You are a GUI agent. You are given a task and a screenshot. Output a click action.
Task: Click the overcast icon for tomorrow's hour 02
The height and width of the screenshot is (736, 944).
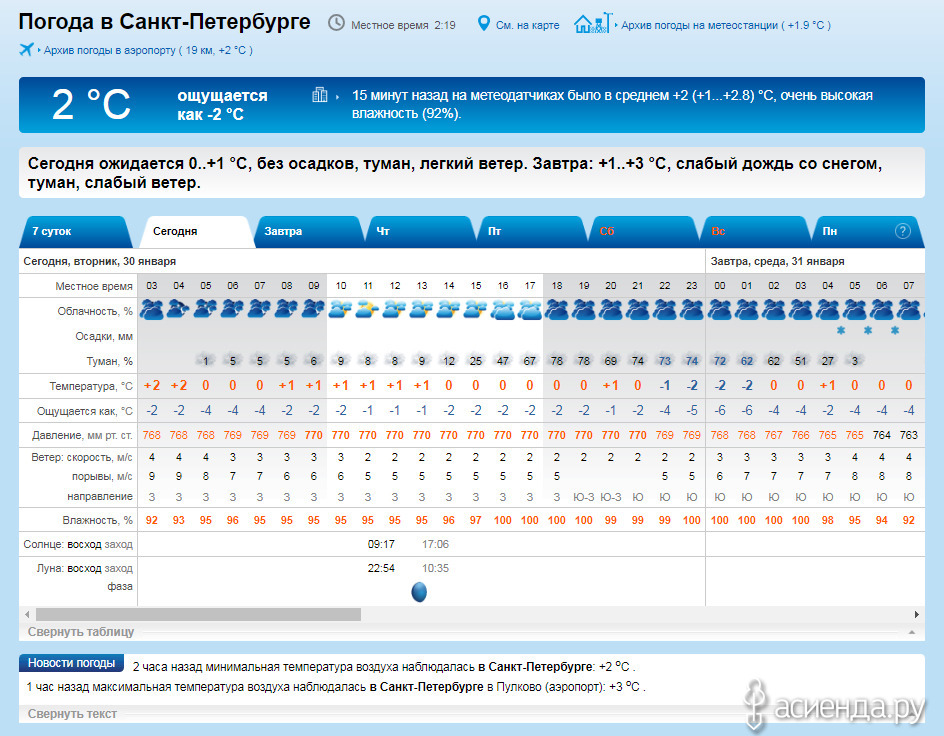tap(774, 310)
